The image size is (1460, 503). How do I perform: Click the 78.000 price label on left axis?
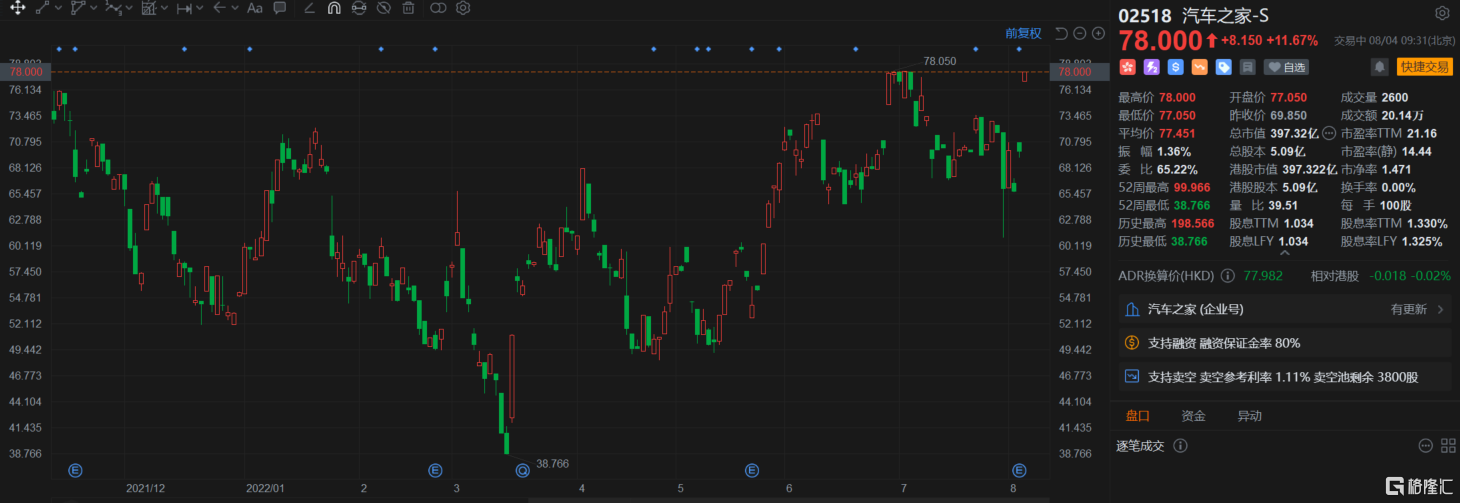(x=26, y=72)
